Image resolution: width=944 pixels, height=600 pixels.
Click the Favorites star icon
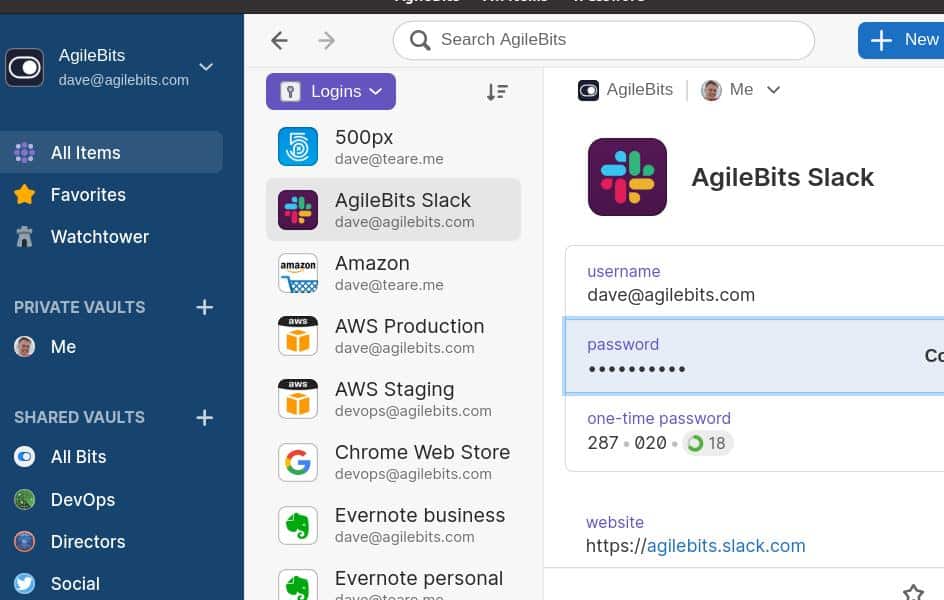point(25,194)
